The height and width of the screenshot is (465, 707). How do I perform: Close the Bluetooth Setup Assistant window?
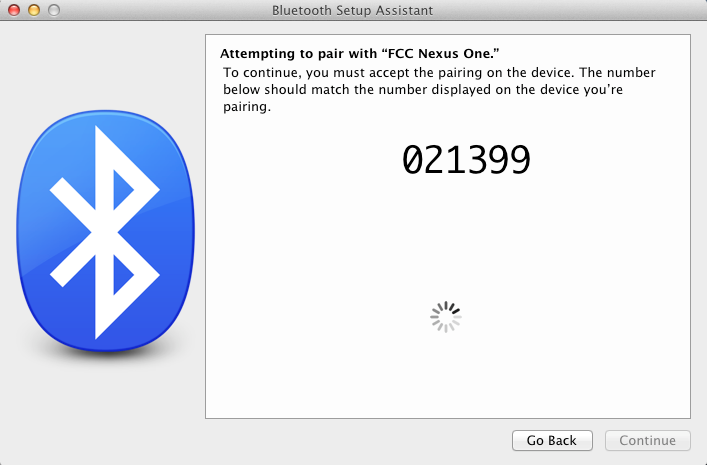click(14, 10)
